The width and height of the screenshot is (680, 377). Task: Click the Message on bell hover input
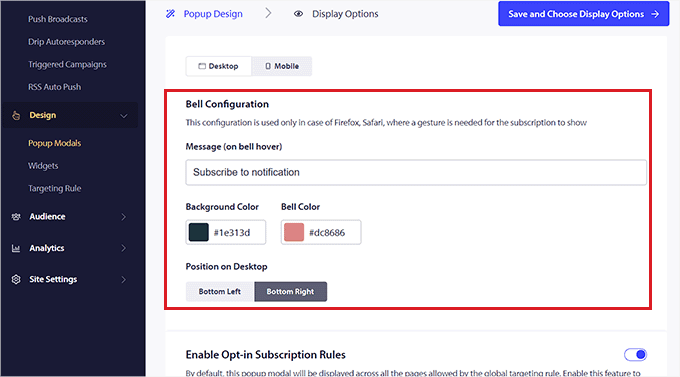(416, 172)
